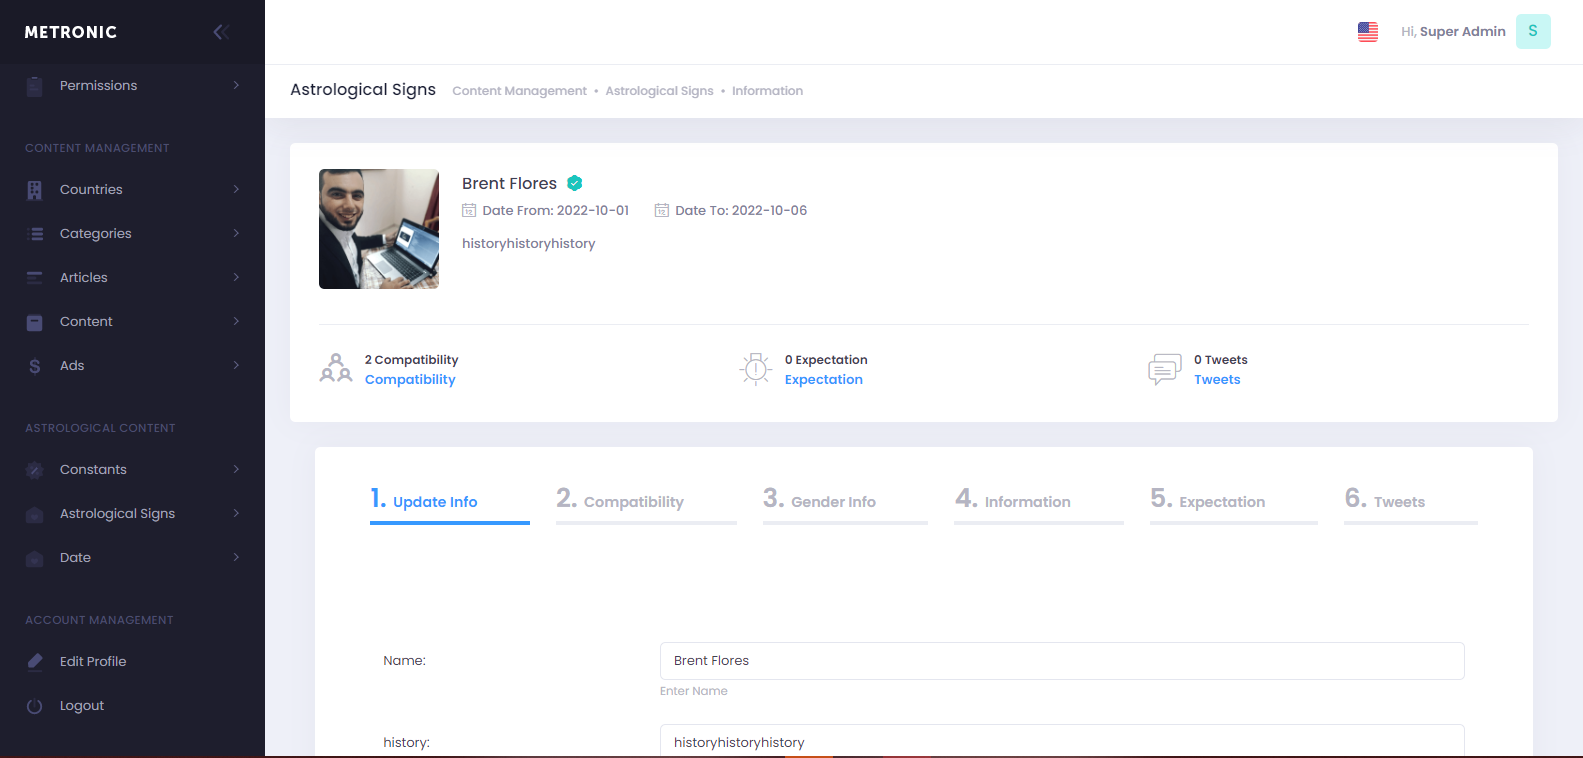Click the Tweets chat bubble icon

coord(1164,369)
